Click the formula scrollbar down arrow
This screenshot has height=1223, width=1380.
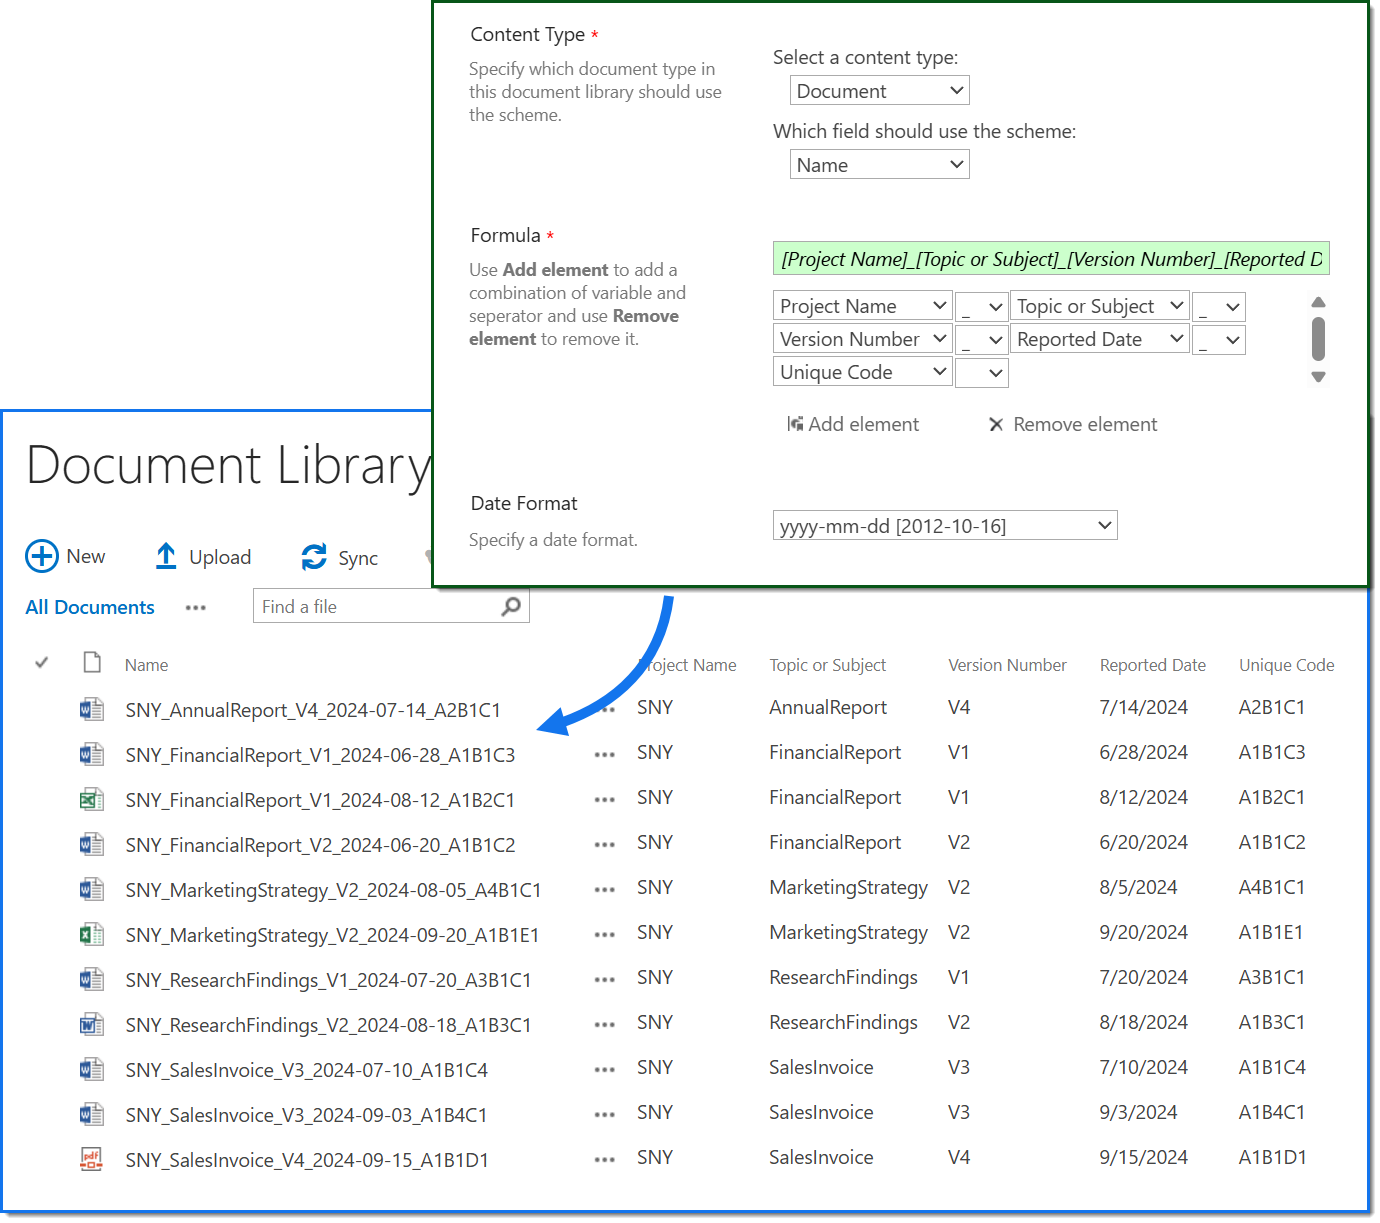tap(1318, 377)
